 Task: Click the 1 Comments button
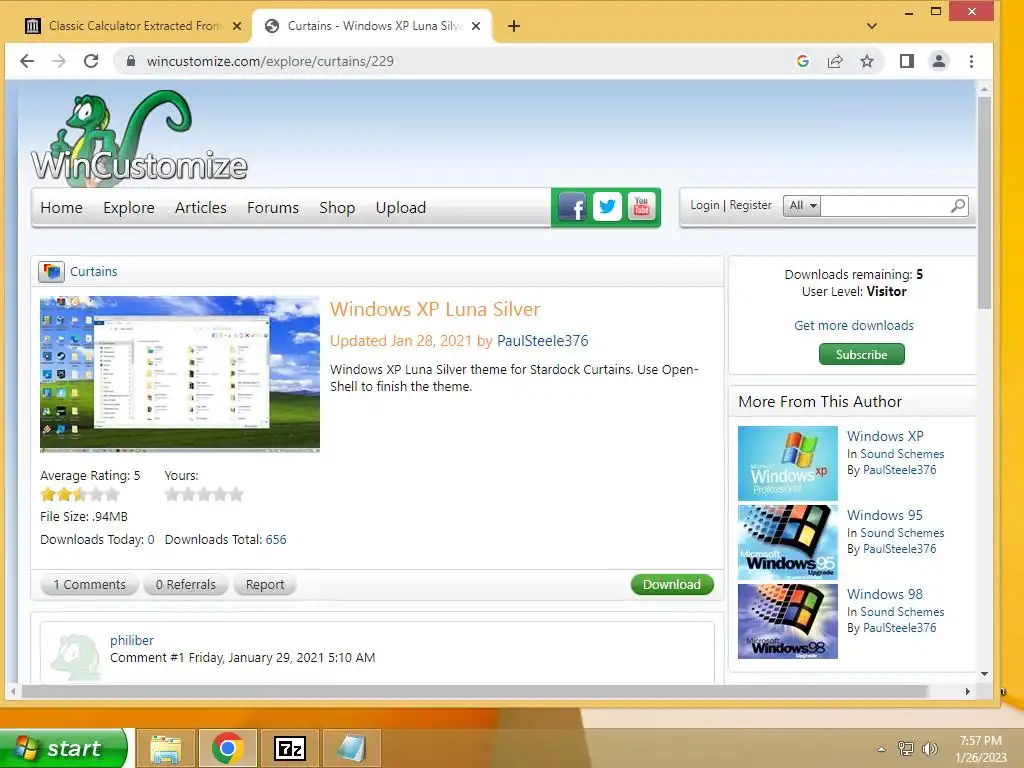coord(89,584)
